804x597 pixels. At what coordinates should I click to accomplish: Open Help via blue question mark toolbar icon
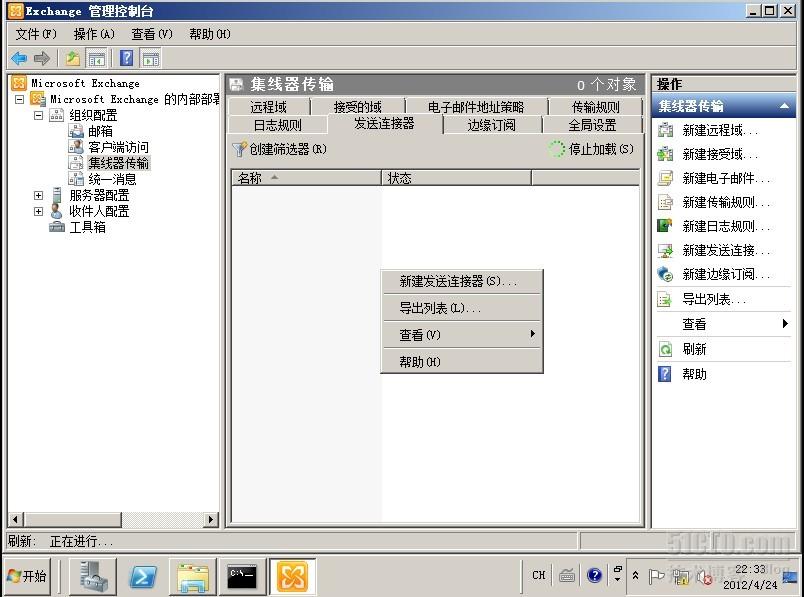(126, 58)
